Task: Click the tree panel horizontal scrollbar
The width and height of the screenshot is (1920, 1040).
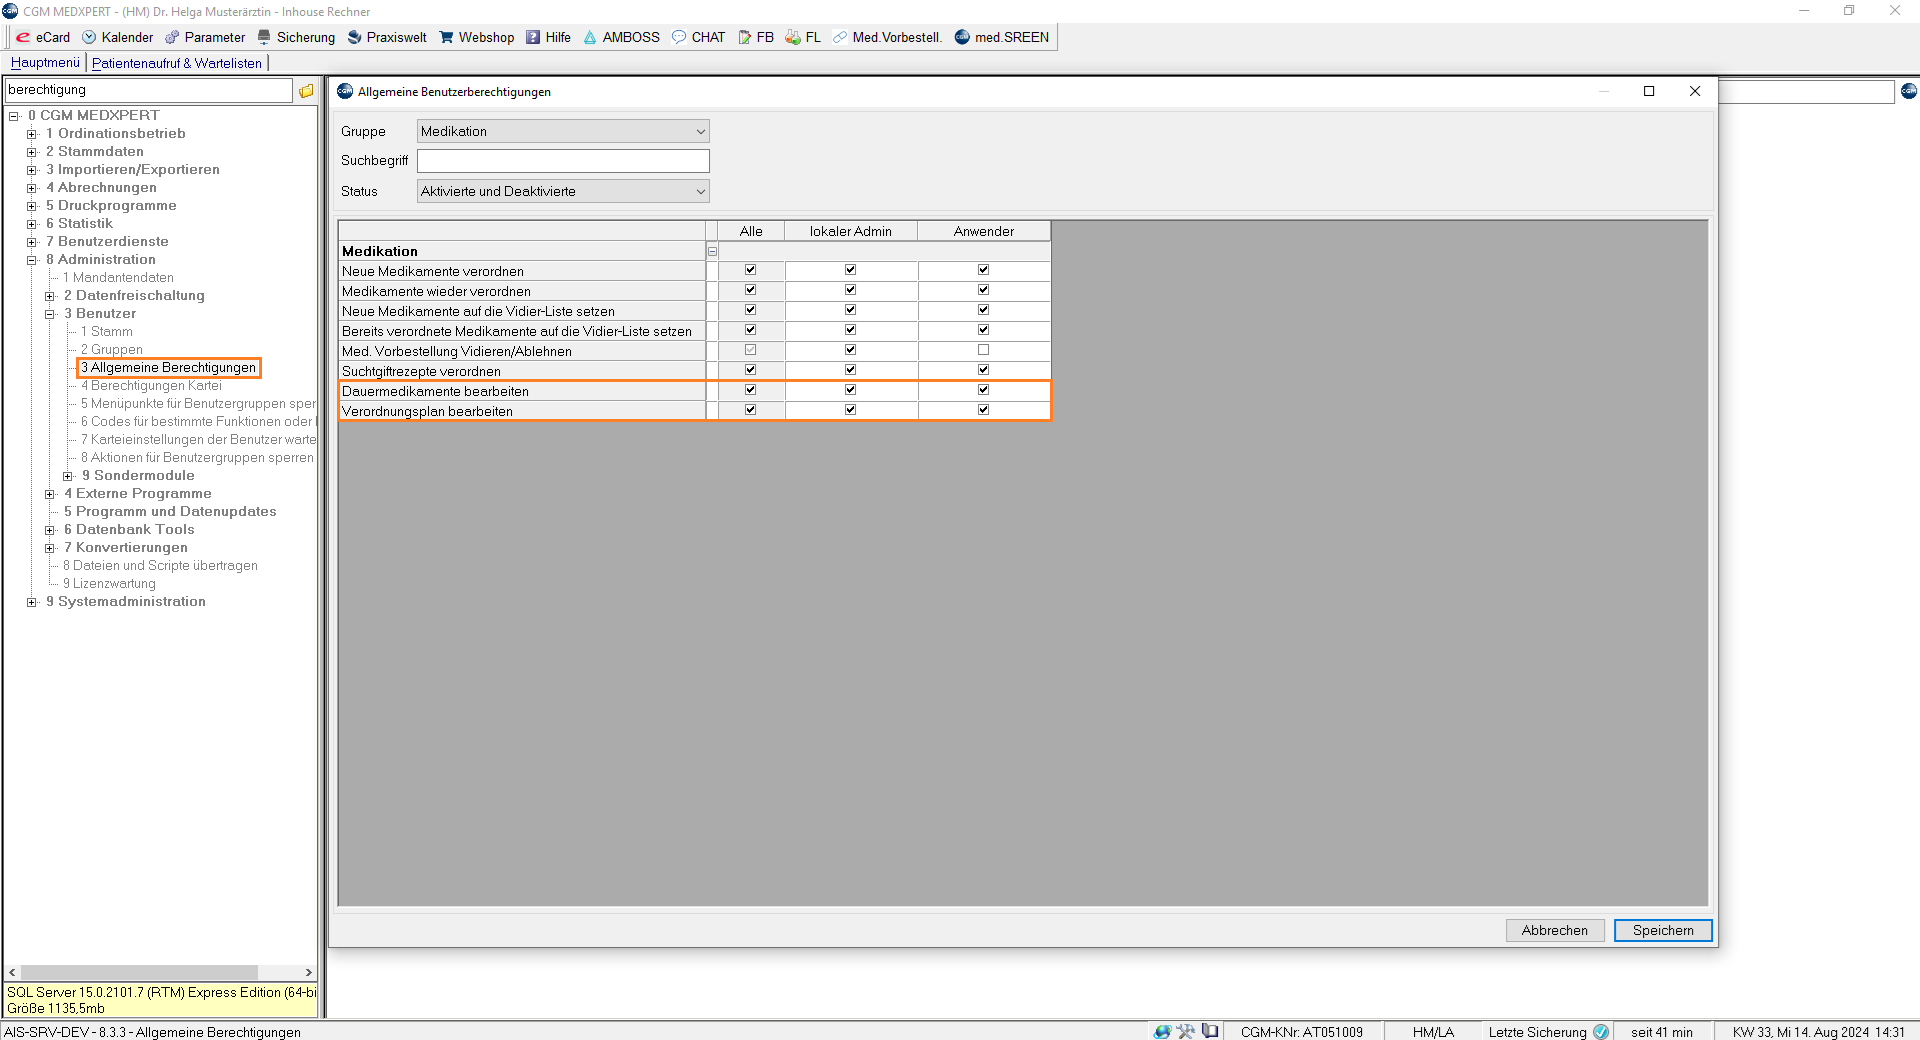Action: tap(139, 972)
